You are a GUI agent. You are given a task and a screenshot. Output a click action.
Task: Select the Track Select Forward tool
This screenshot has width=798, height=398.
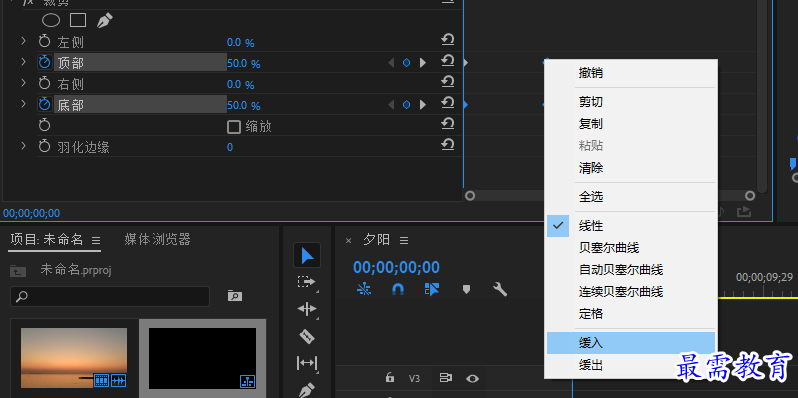[x=306, y=282]
